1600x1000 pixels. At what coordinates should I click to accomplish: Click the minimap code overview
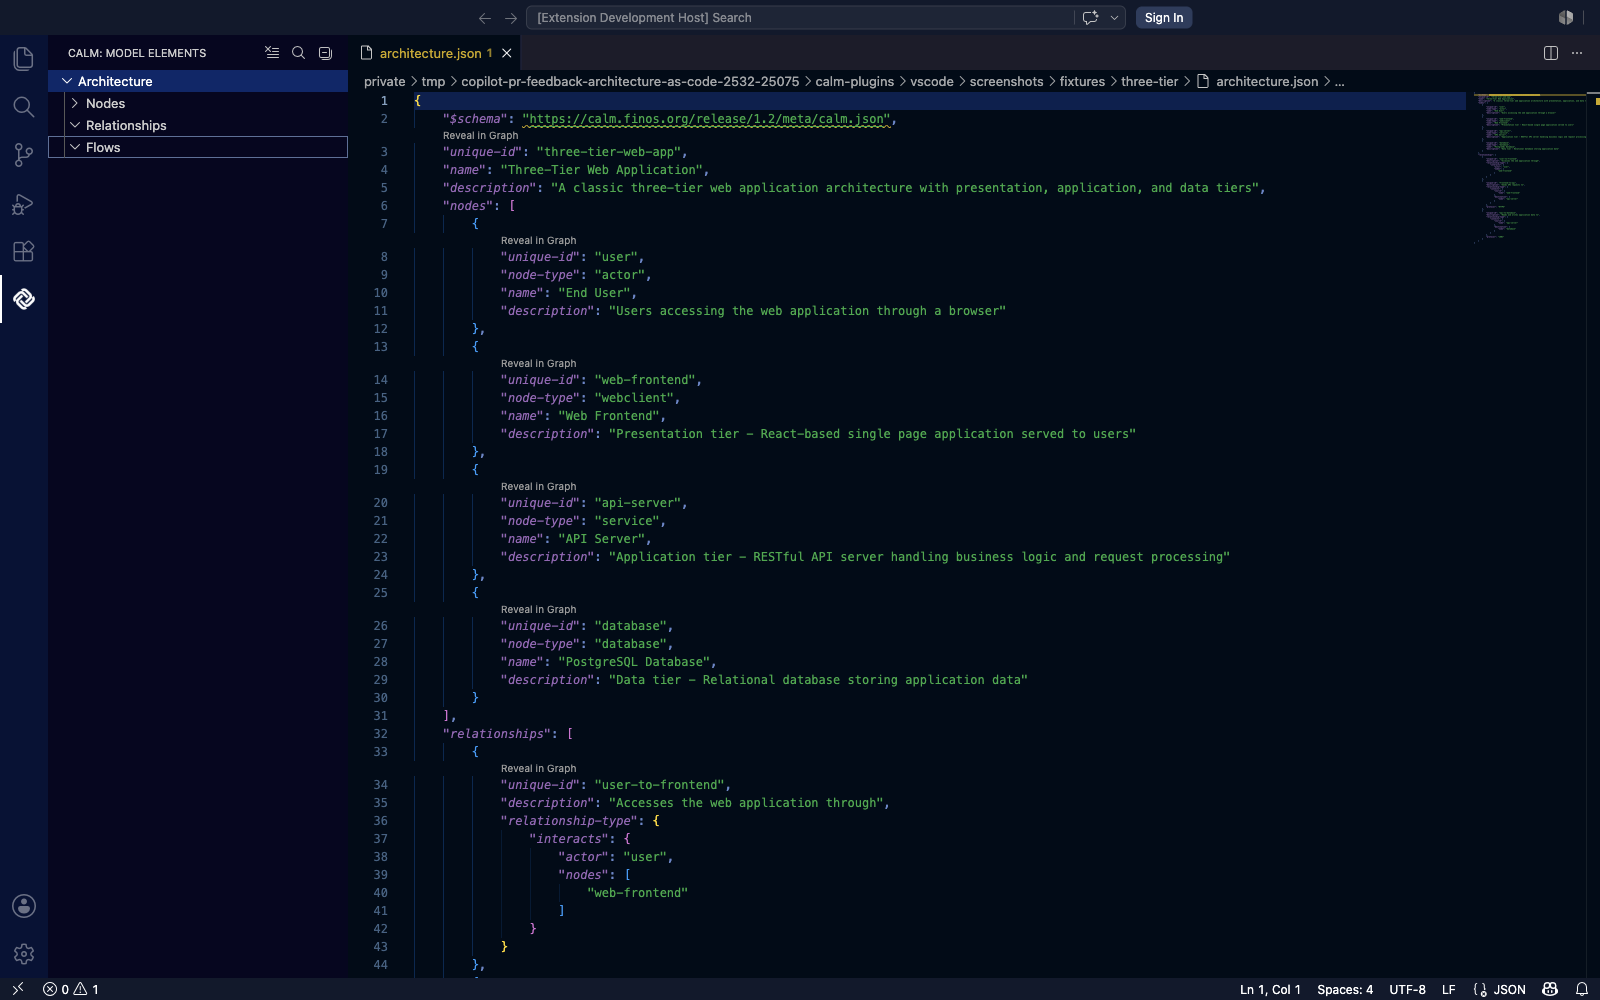coord(1530,168)
